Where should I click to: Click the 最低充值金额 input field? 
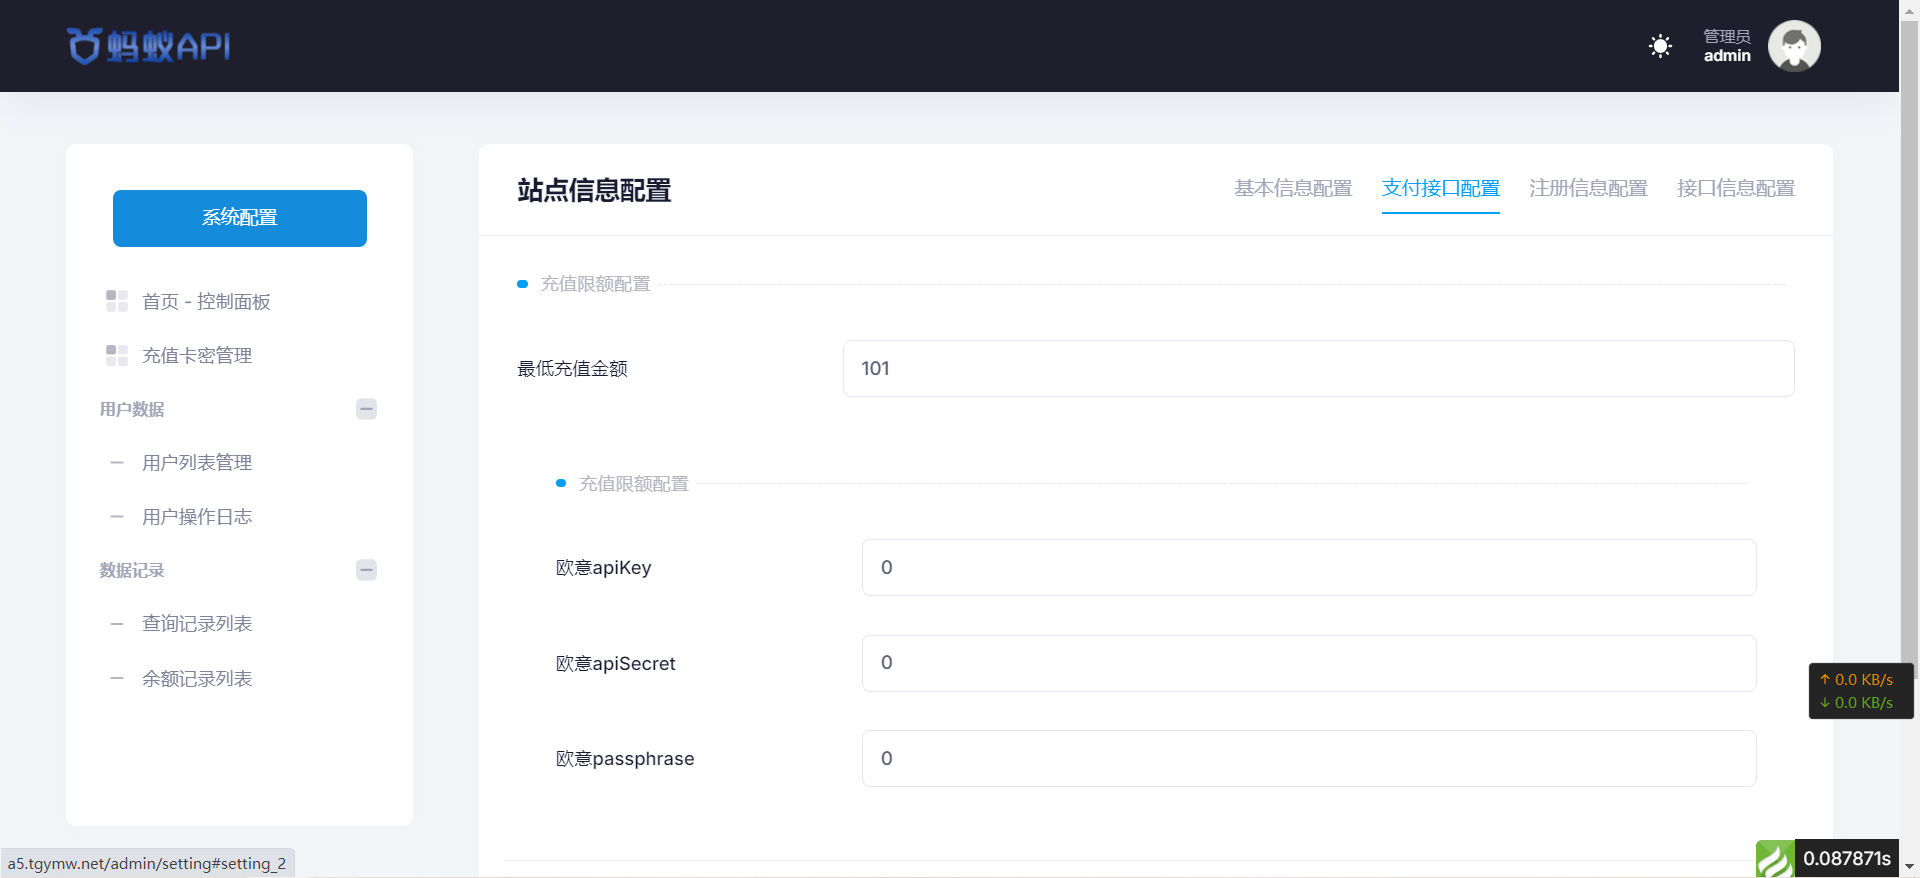[x=1318, y=368]
